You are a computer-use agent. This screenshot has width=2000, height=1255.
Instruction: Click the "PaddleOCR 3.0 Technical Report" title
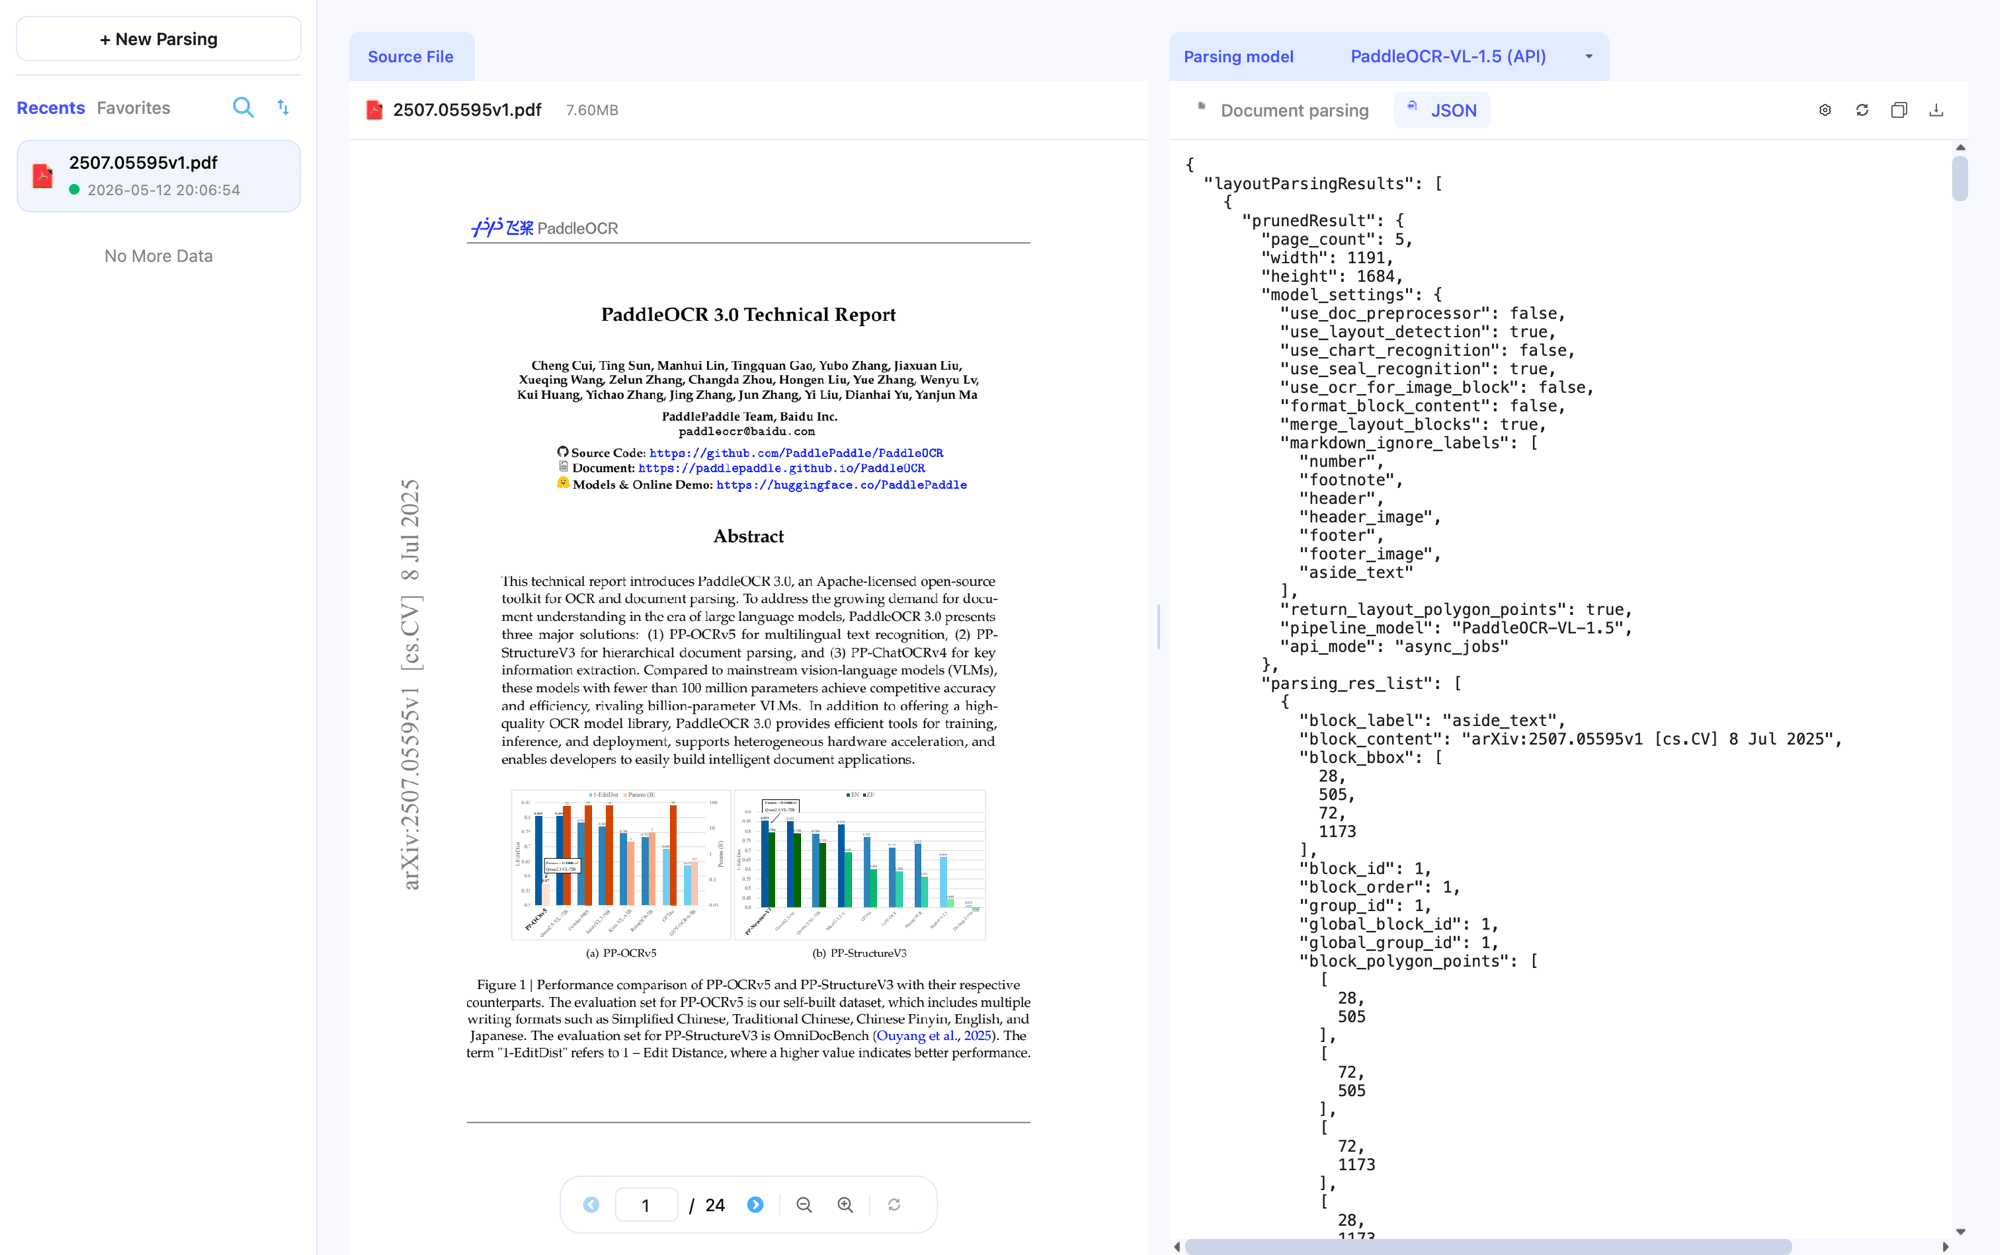click(x=748, y=315)
